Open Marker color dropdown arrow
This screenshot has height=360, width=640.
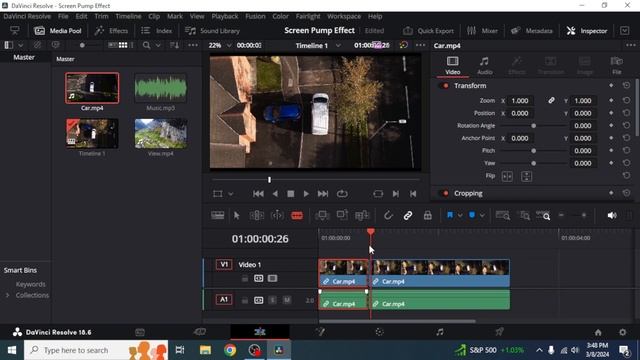tap(482, 216)
